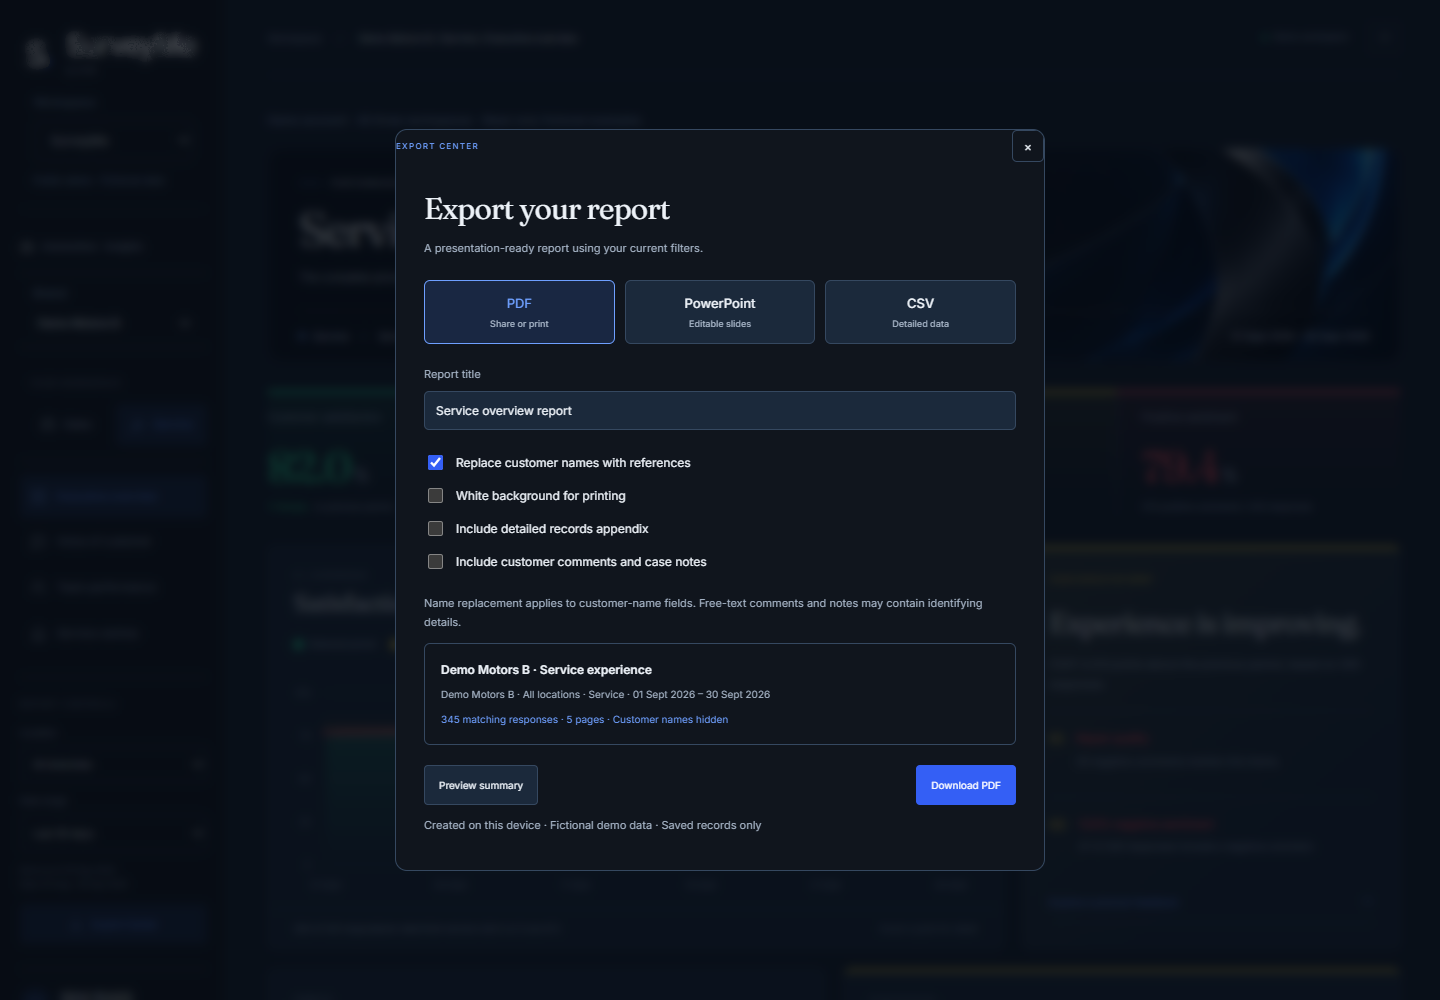Uncheck Replace customer names with references
This screenshot has width=1440, height=1000.
click(x=436, y=463)
